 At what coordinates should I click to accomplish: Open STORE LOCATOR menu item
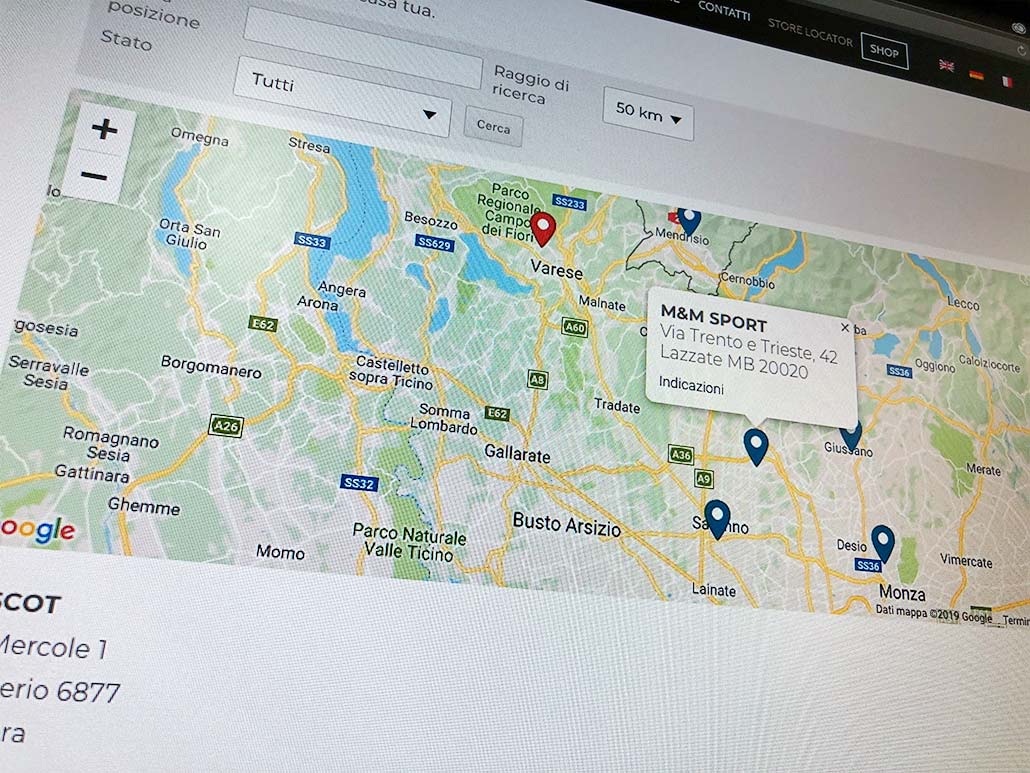tap(810, 33)
